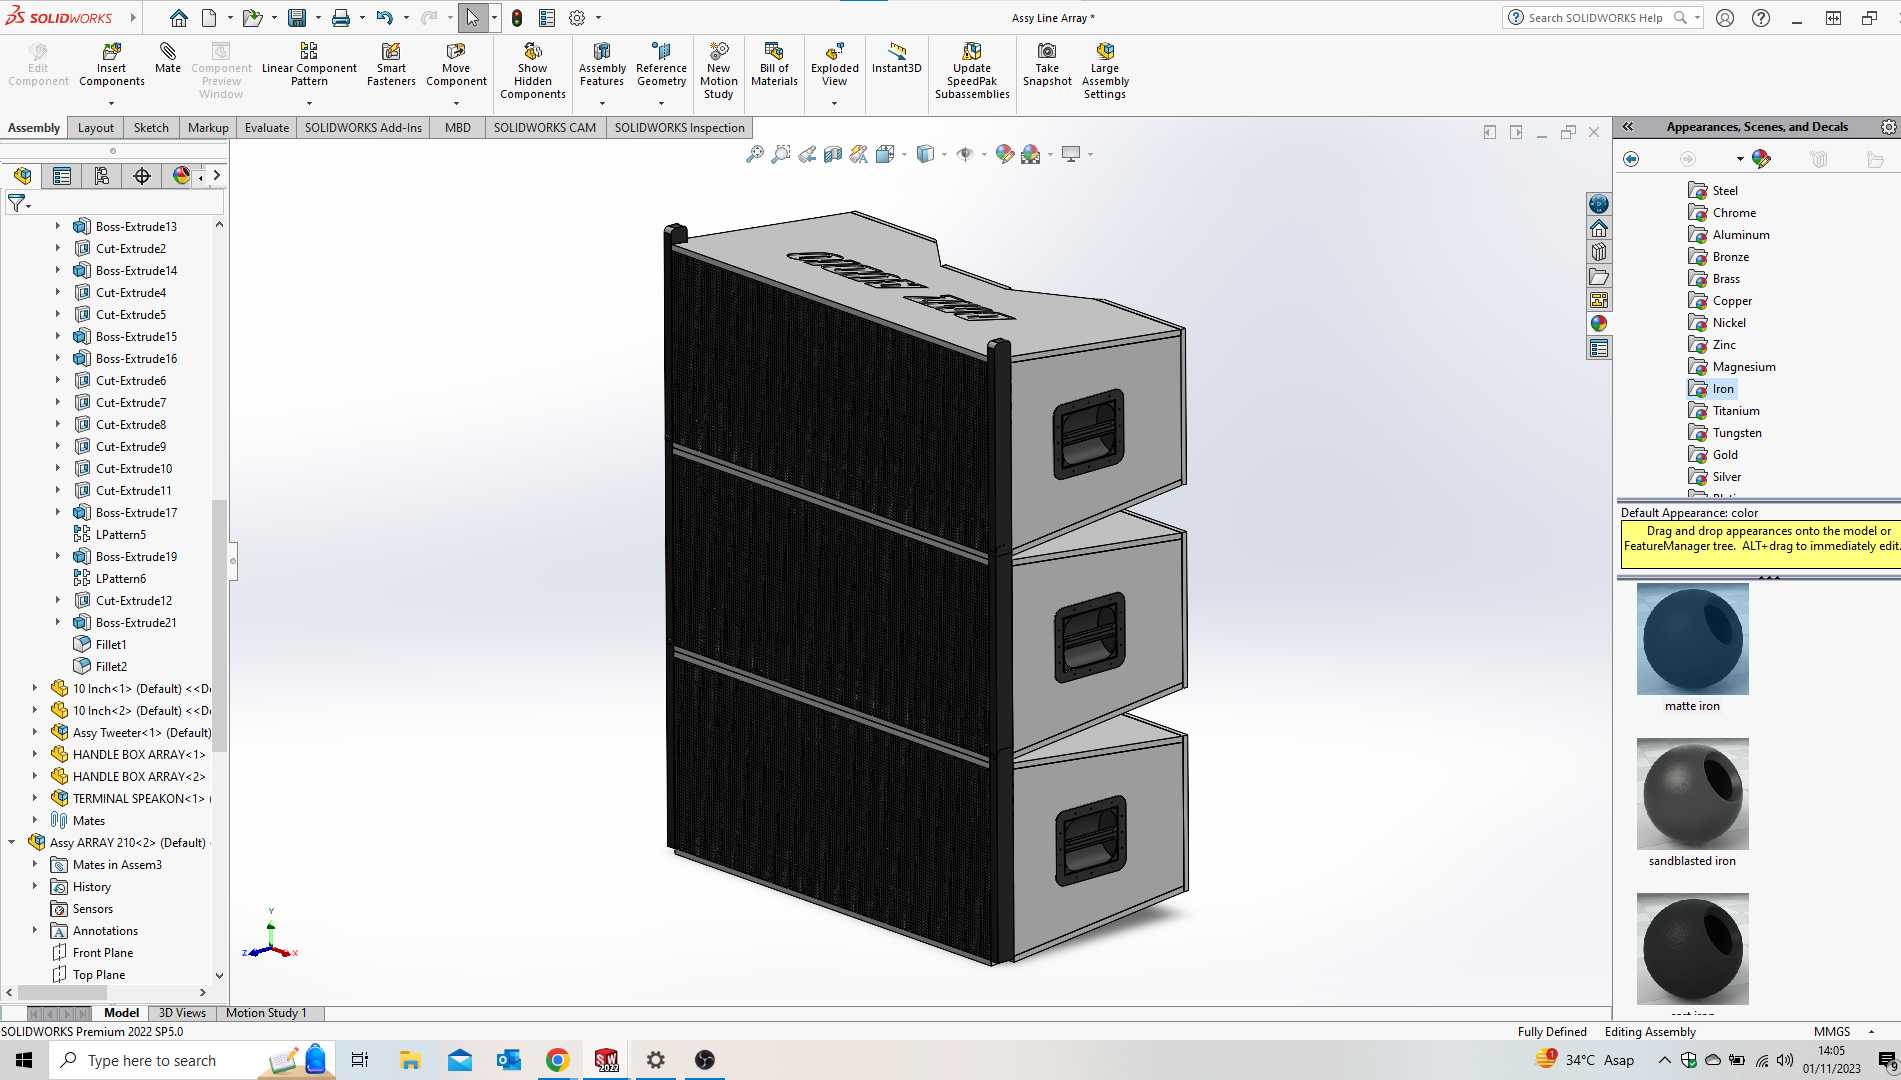
Task: Open Large Assembly Settings
Action: pos(1105,71)
